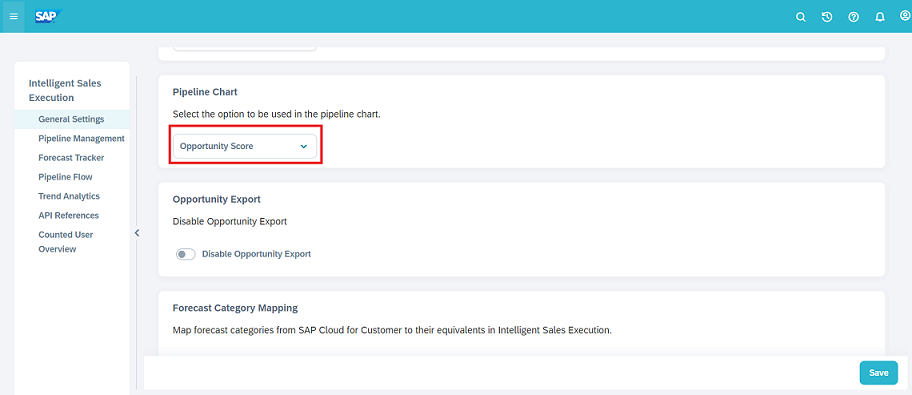This screenshot has height=395, width=912.
Task: Open the user profile icon
Action: (x=905, y=16)
